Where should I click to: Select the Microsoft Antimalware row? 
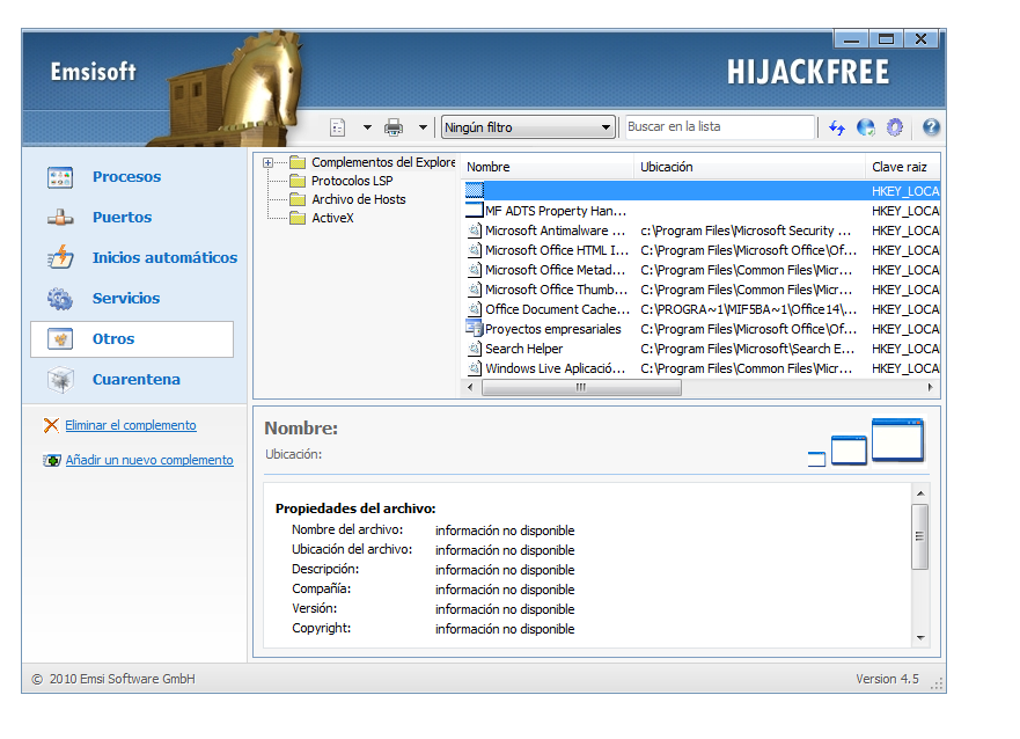point(702,231)
